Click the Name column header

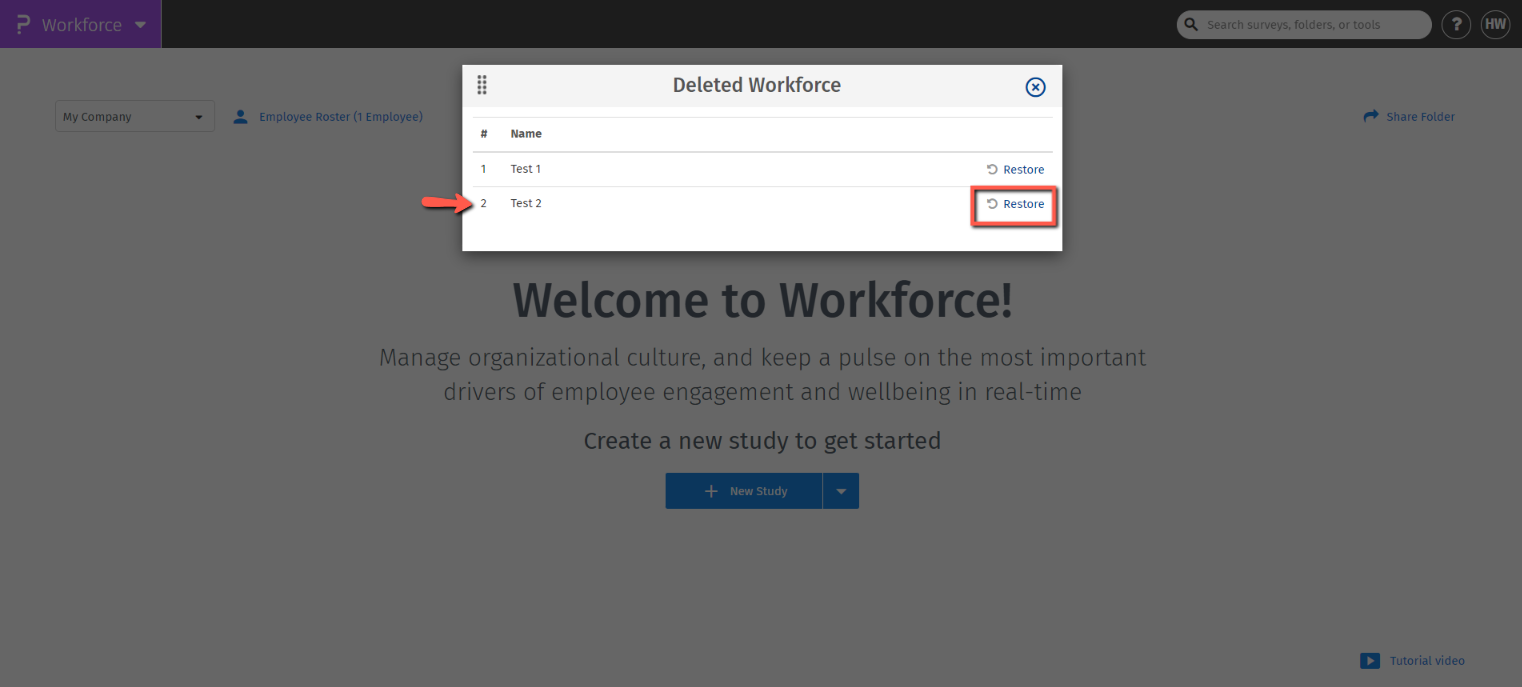click(526, 133)
